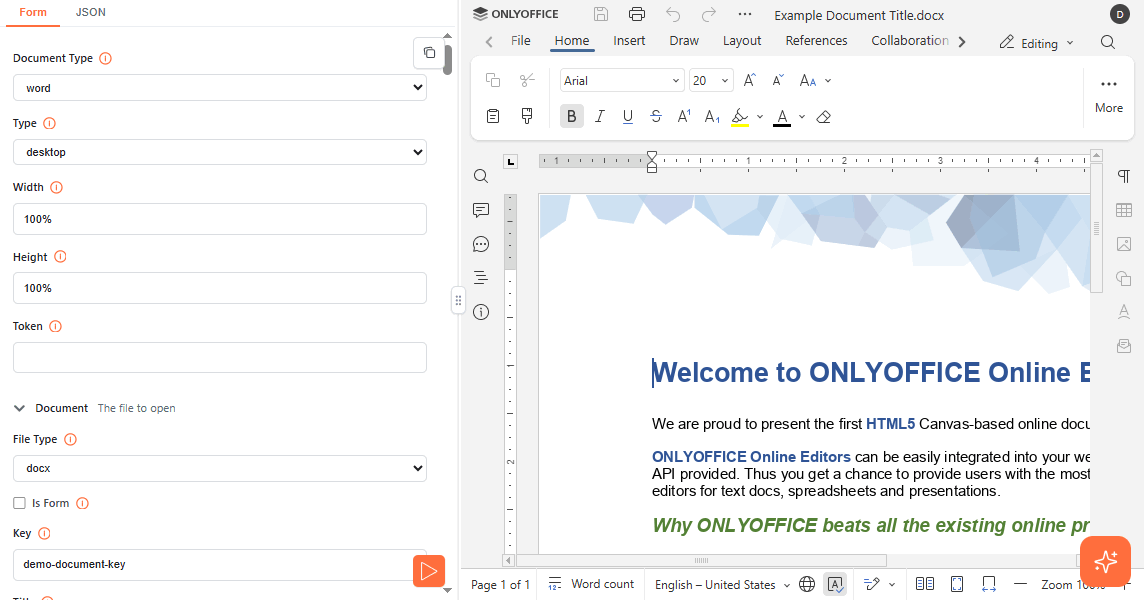Collapse the Document section
The height and width of the screenshot is (600, 1144).
(19, 408)
